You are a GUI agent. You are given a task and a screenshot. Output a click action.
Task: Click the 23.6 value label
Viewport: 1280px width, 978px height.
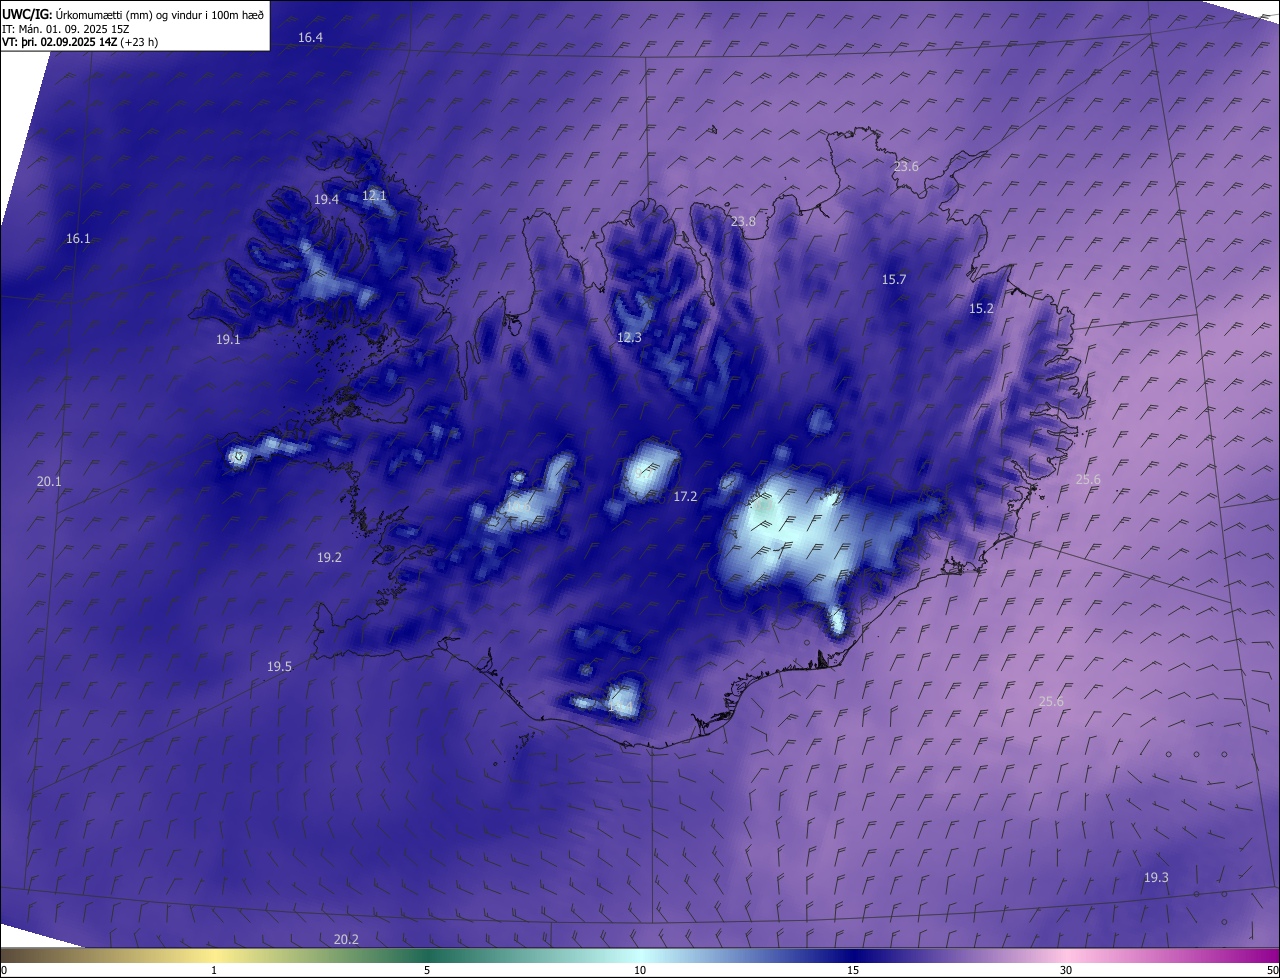click(906, 167)
